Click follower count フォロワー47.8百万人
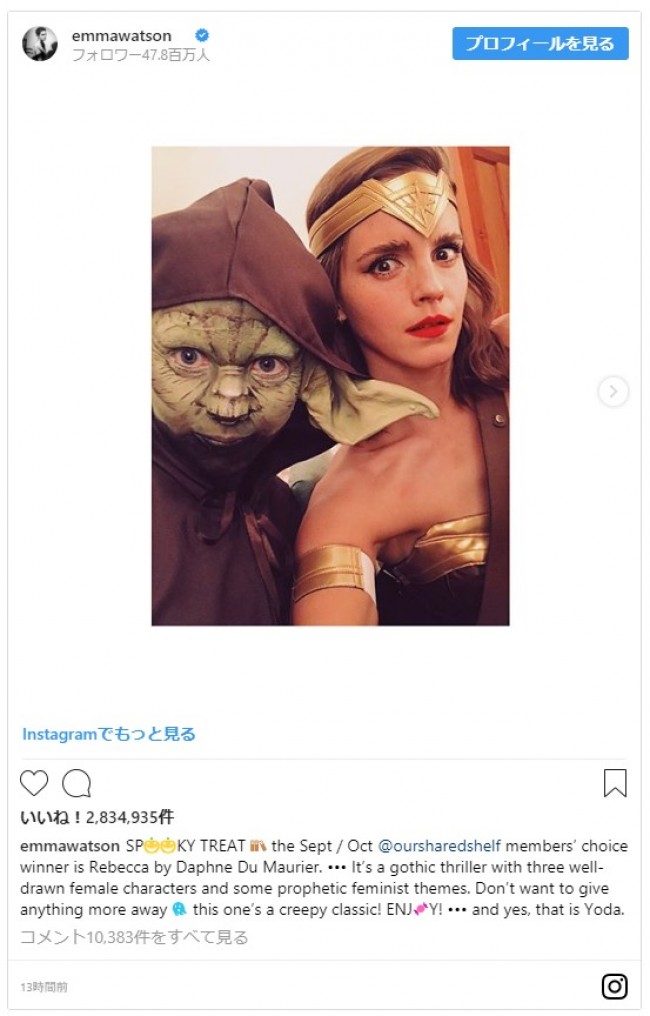650x1016 pixels. click(x=141, y=55)
